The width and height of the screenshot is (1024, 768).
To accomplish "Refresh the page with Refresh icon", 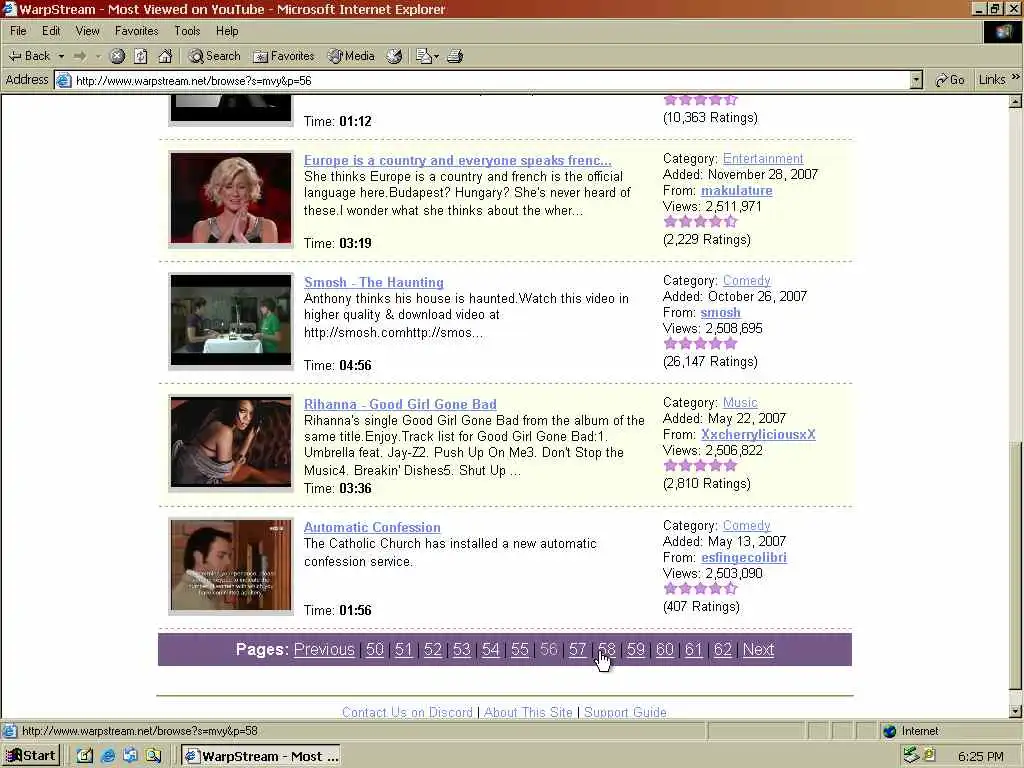I will [141, 56].
